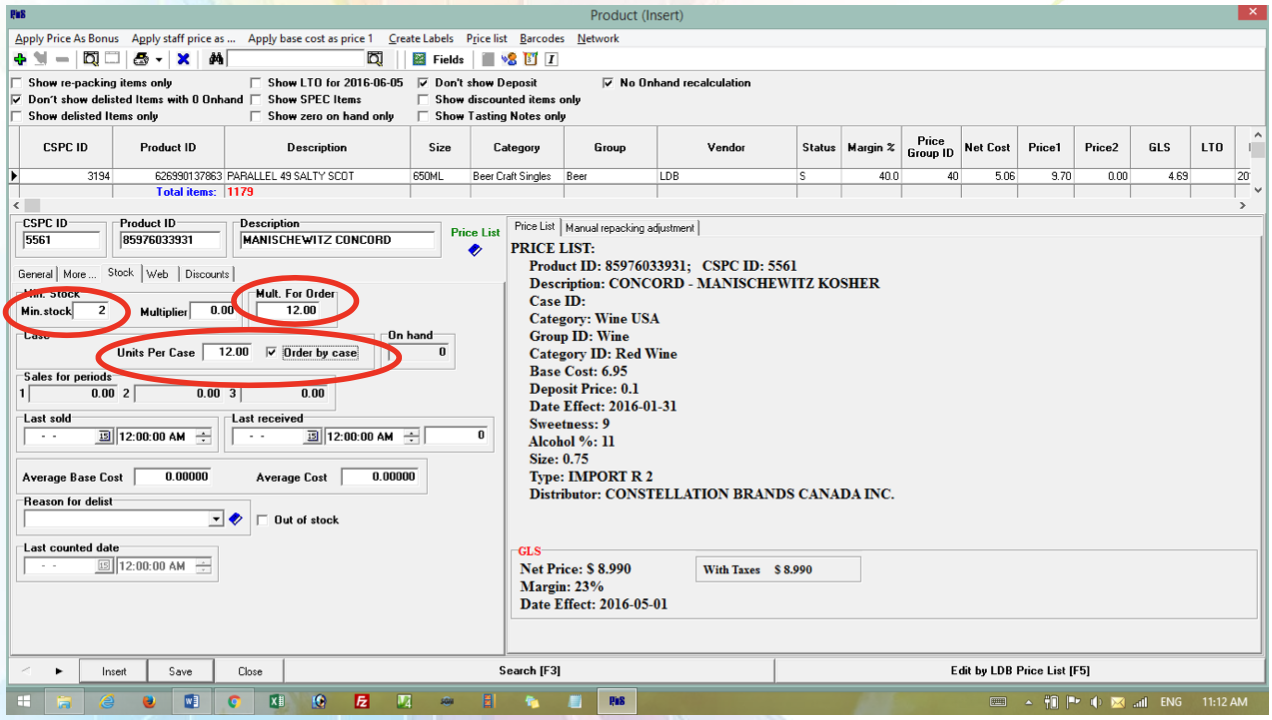Click the Save button
The height and width of the screenshot is (720, 1272).
[x=181, y=671]
